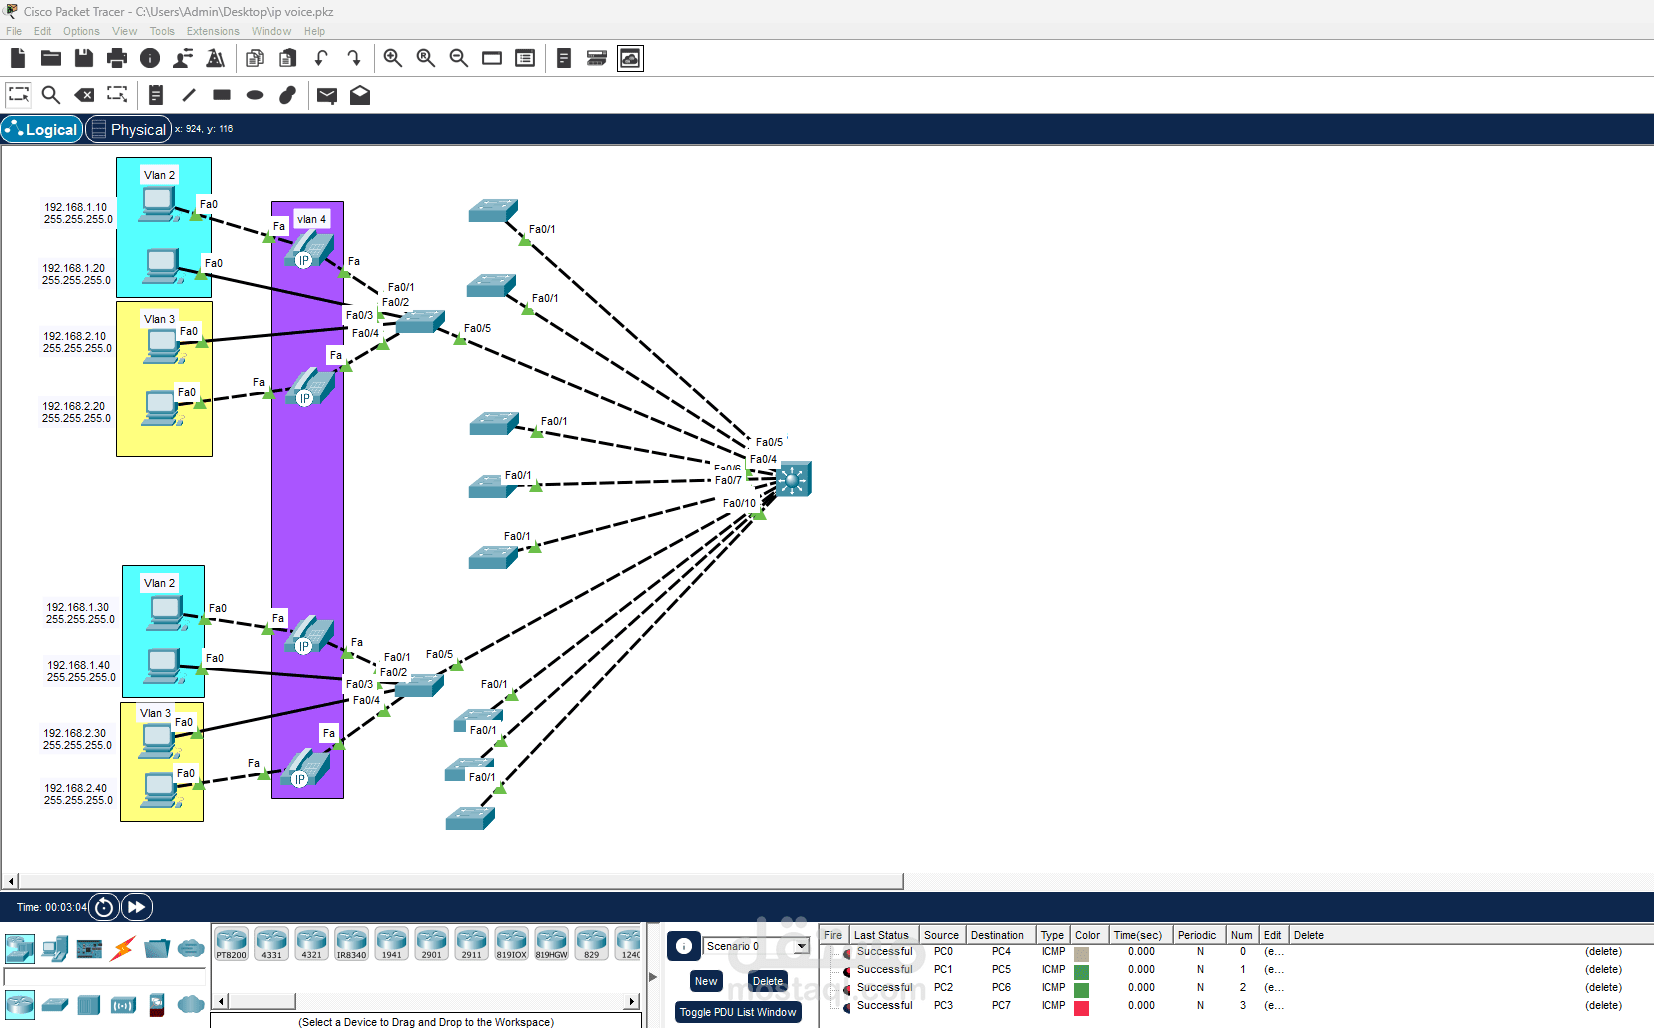1654x1028 pixels.
Task: Click delete link for the PC3 PDU entry
Action: coord(1604,1005)
